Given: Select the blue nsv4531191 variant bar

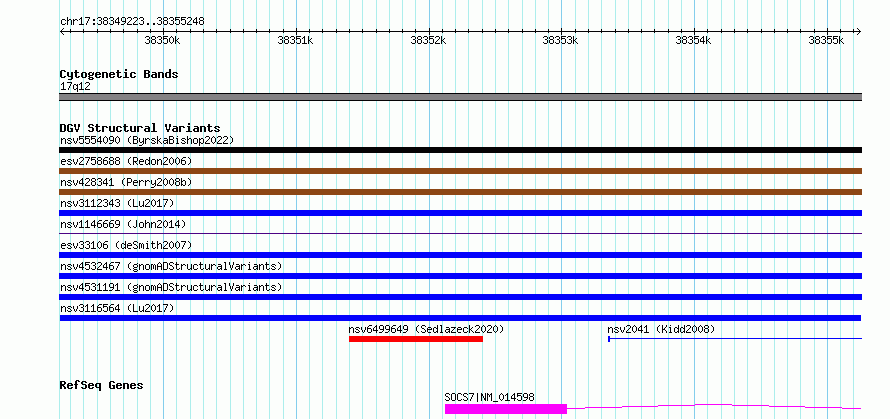Looking at the screenshot, I should pyautogui.click(x=461, y=297).
